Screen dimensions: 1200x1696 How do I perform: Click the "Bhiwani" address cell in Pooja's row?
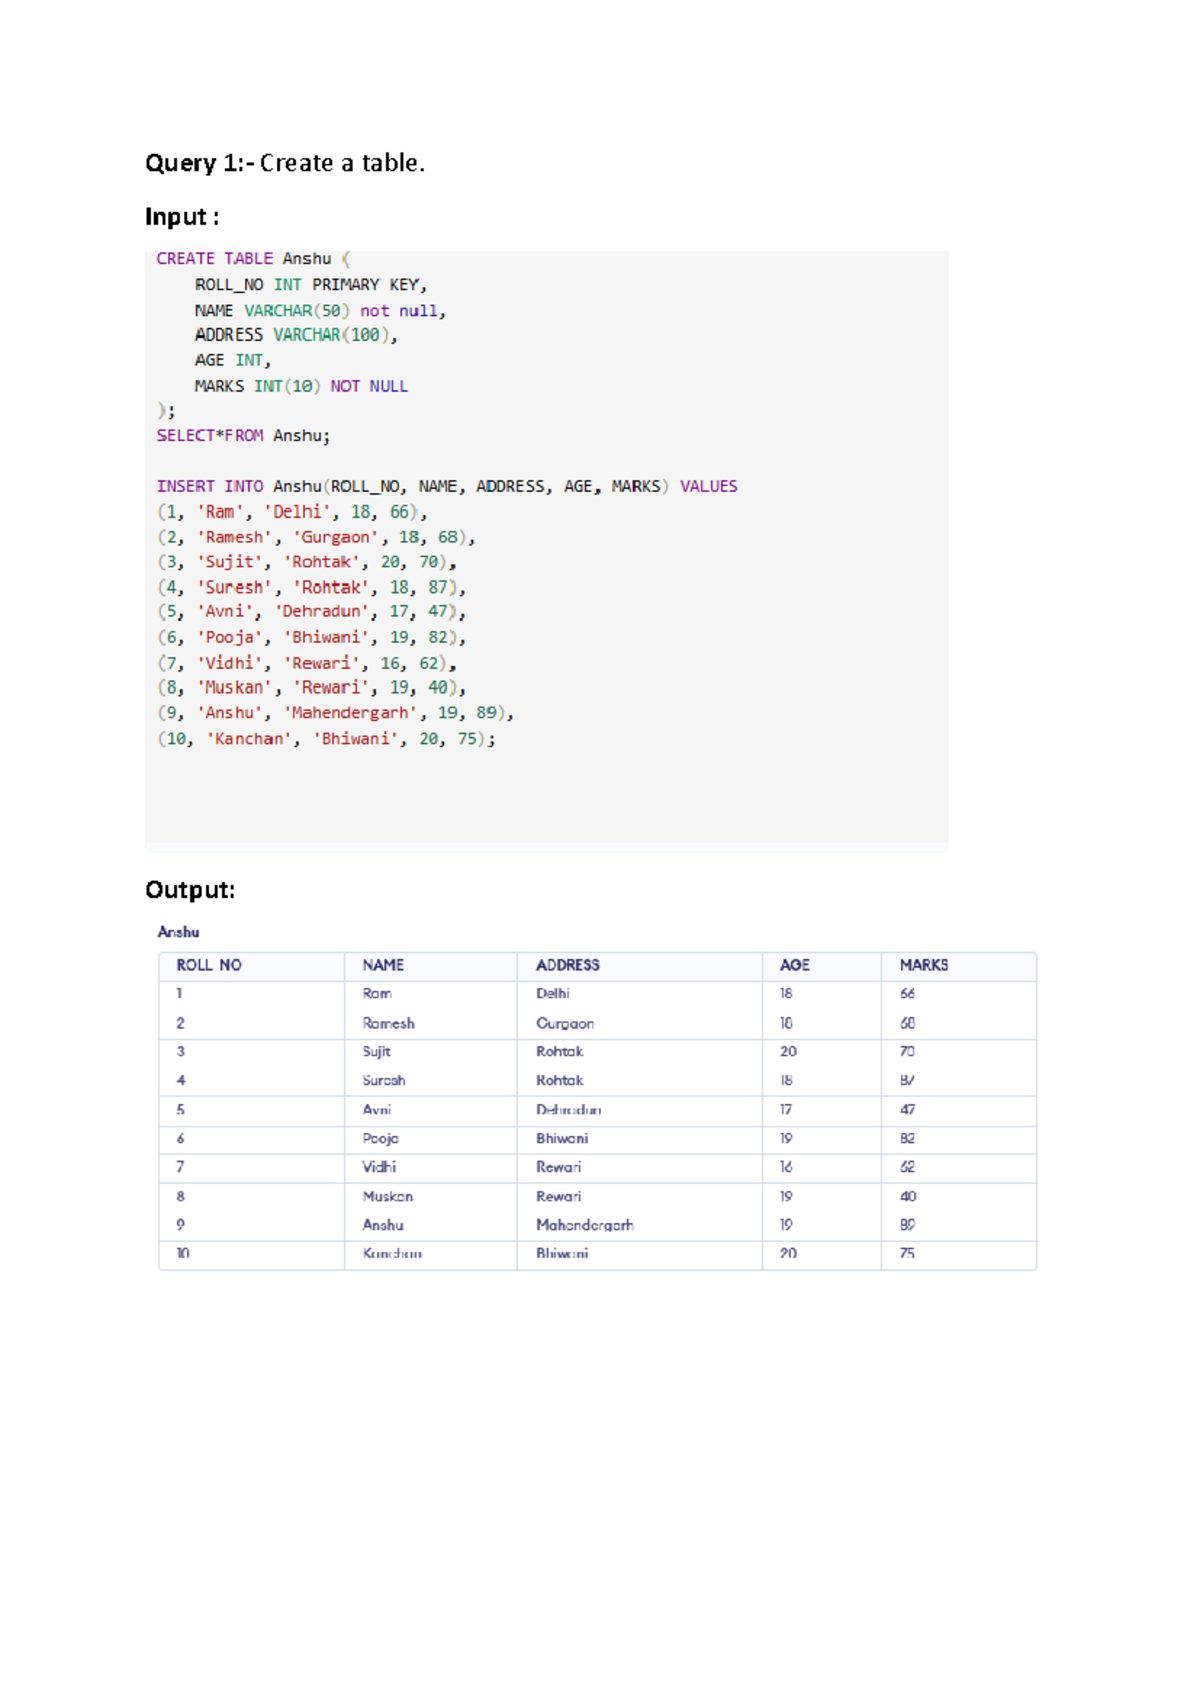pos(562,1139)
